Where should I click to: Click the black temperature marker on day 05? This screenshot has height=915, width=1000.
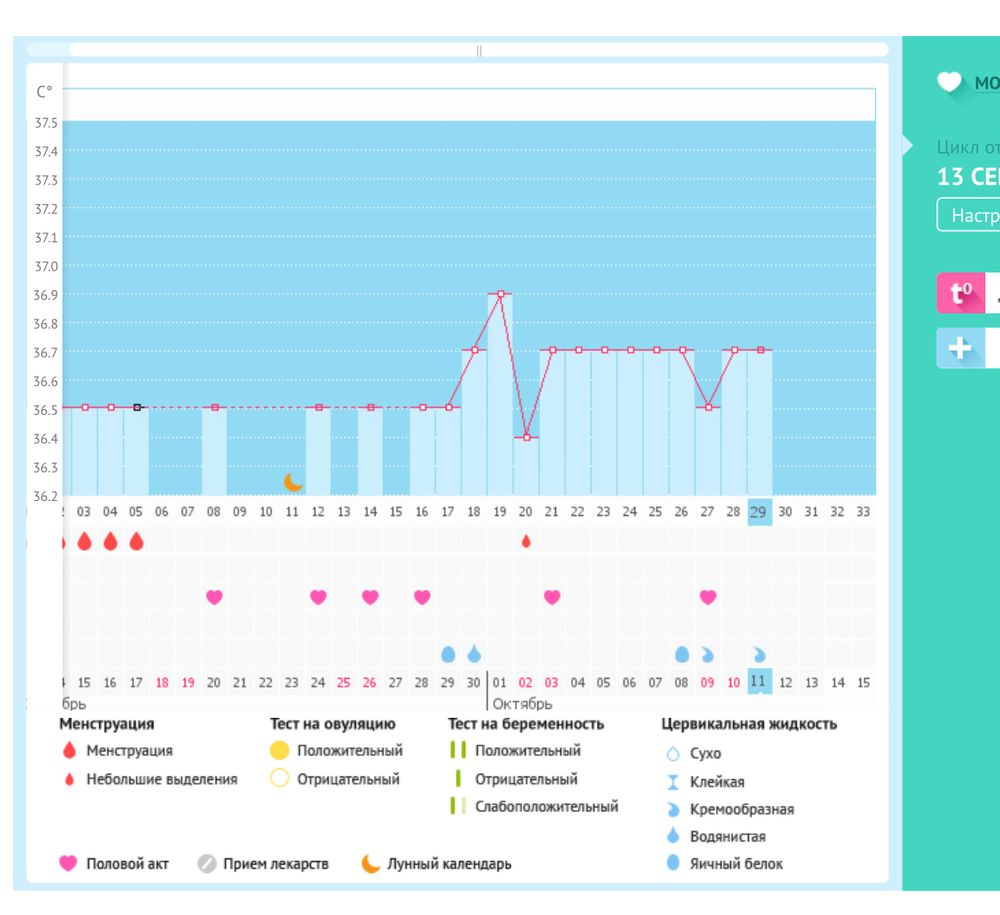[x=137, y=407]
